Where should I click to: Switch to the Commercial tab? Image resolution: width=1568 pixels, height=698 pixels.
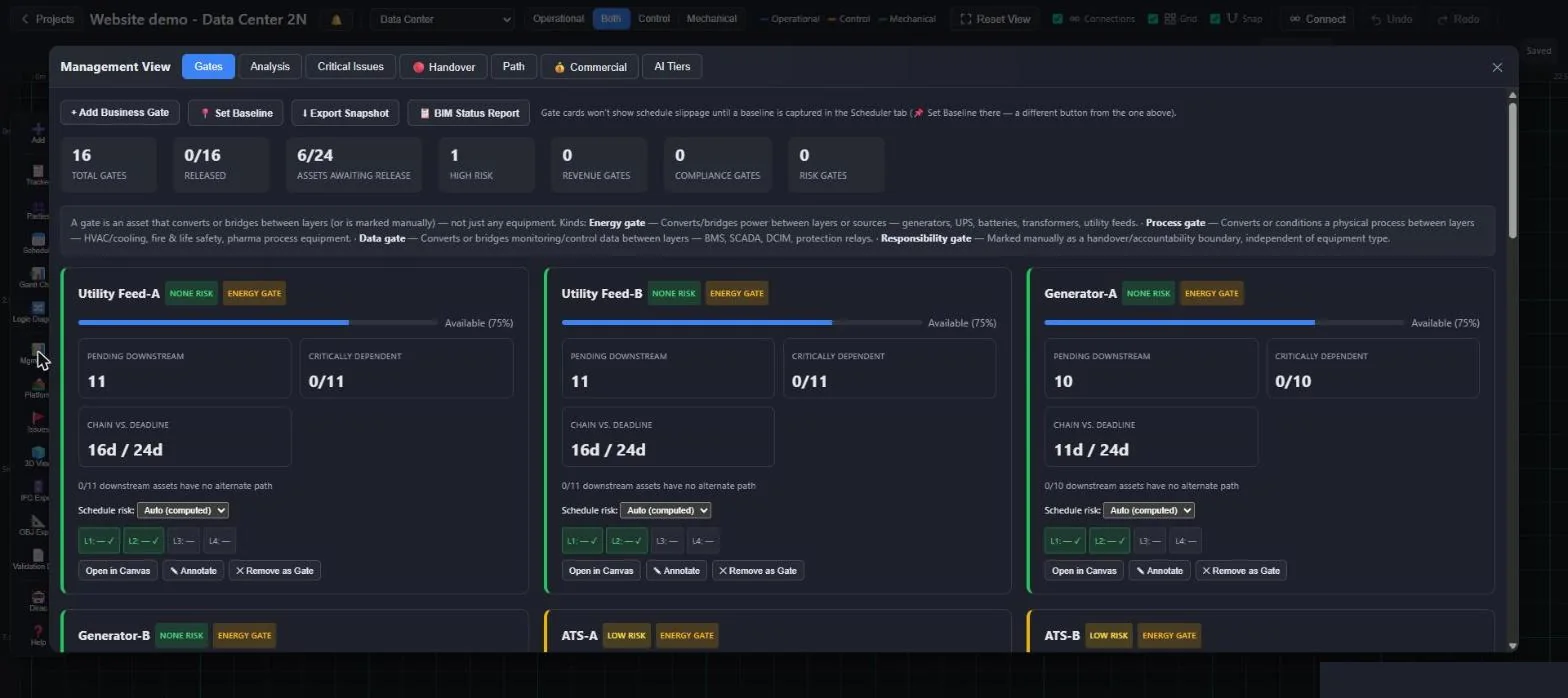click(590, 67)
